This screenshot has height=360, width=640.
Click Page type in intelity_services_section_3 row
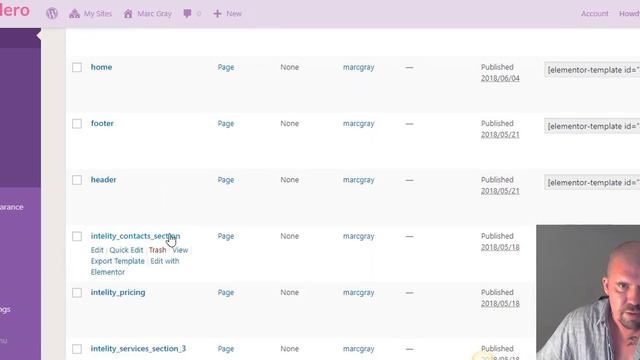coord(226,349)
